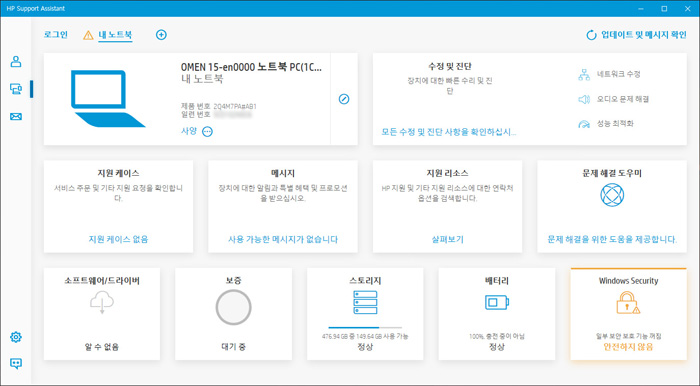Click the OMEN 15-en0000 노트북 PC title
The image size is (700, 386).
pos(251,67)
